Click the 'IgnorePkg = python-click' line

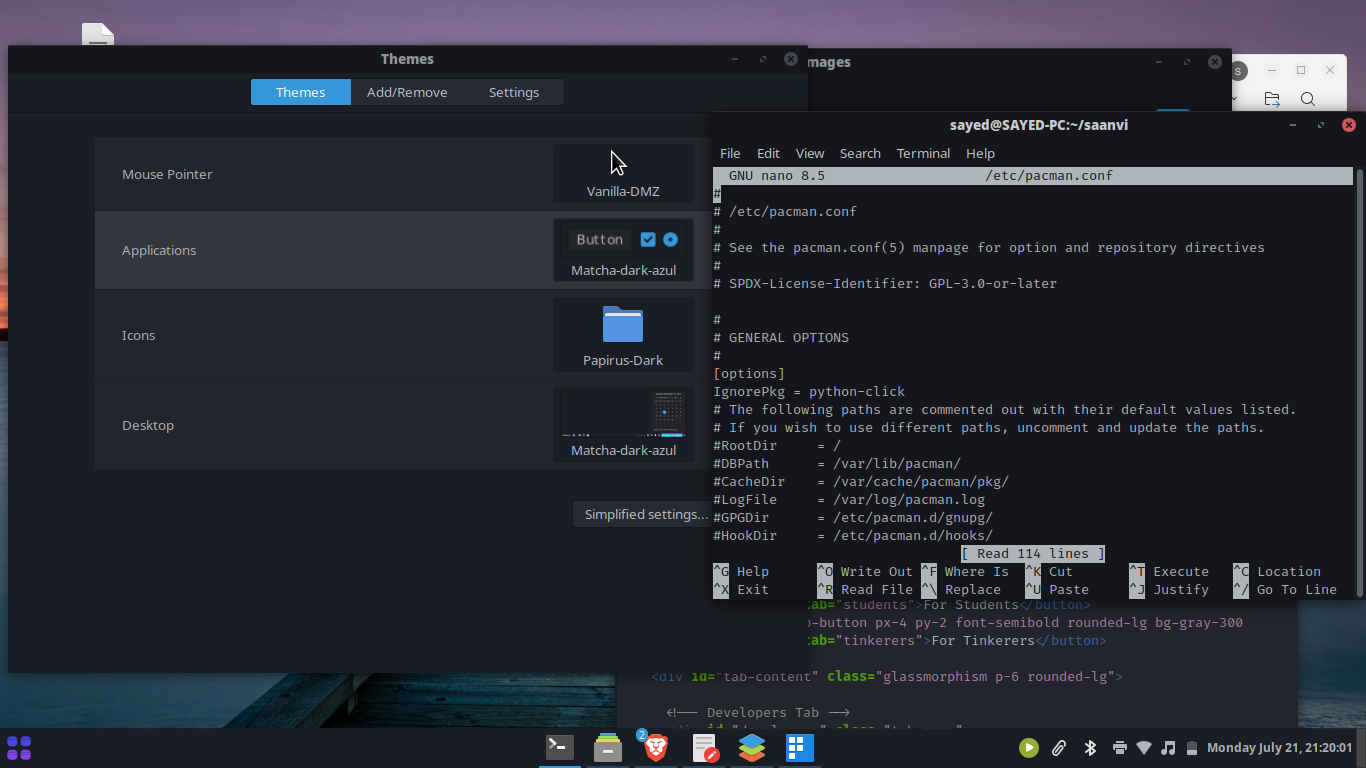tap(809, 391)
